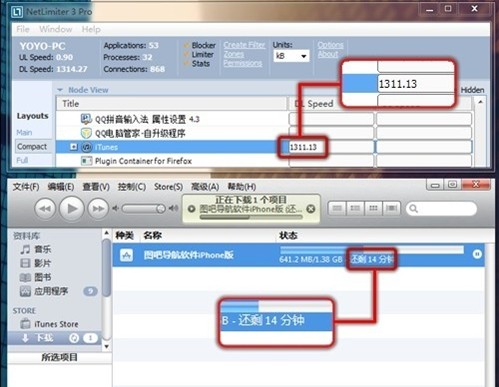Open iTunes 编辑(E) menu
The height and width of the screenshot is (387, 499).
61,187
